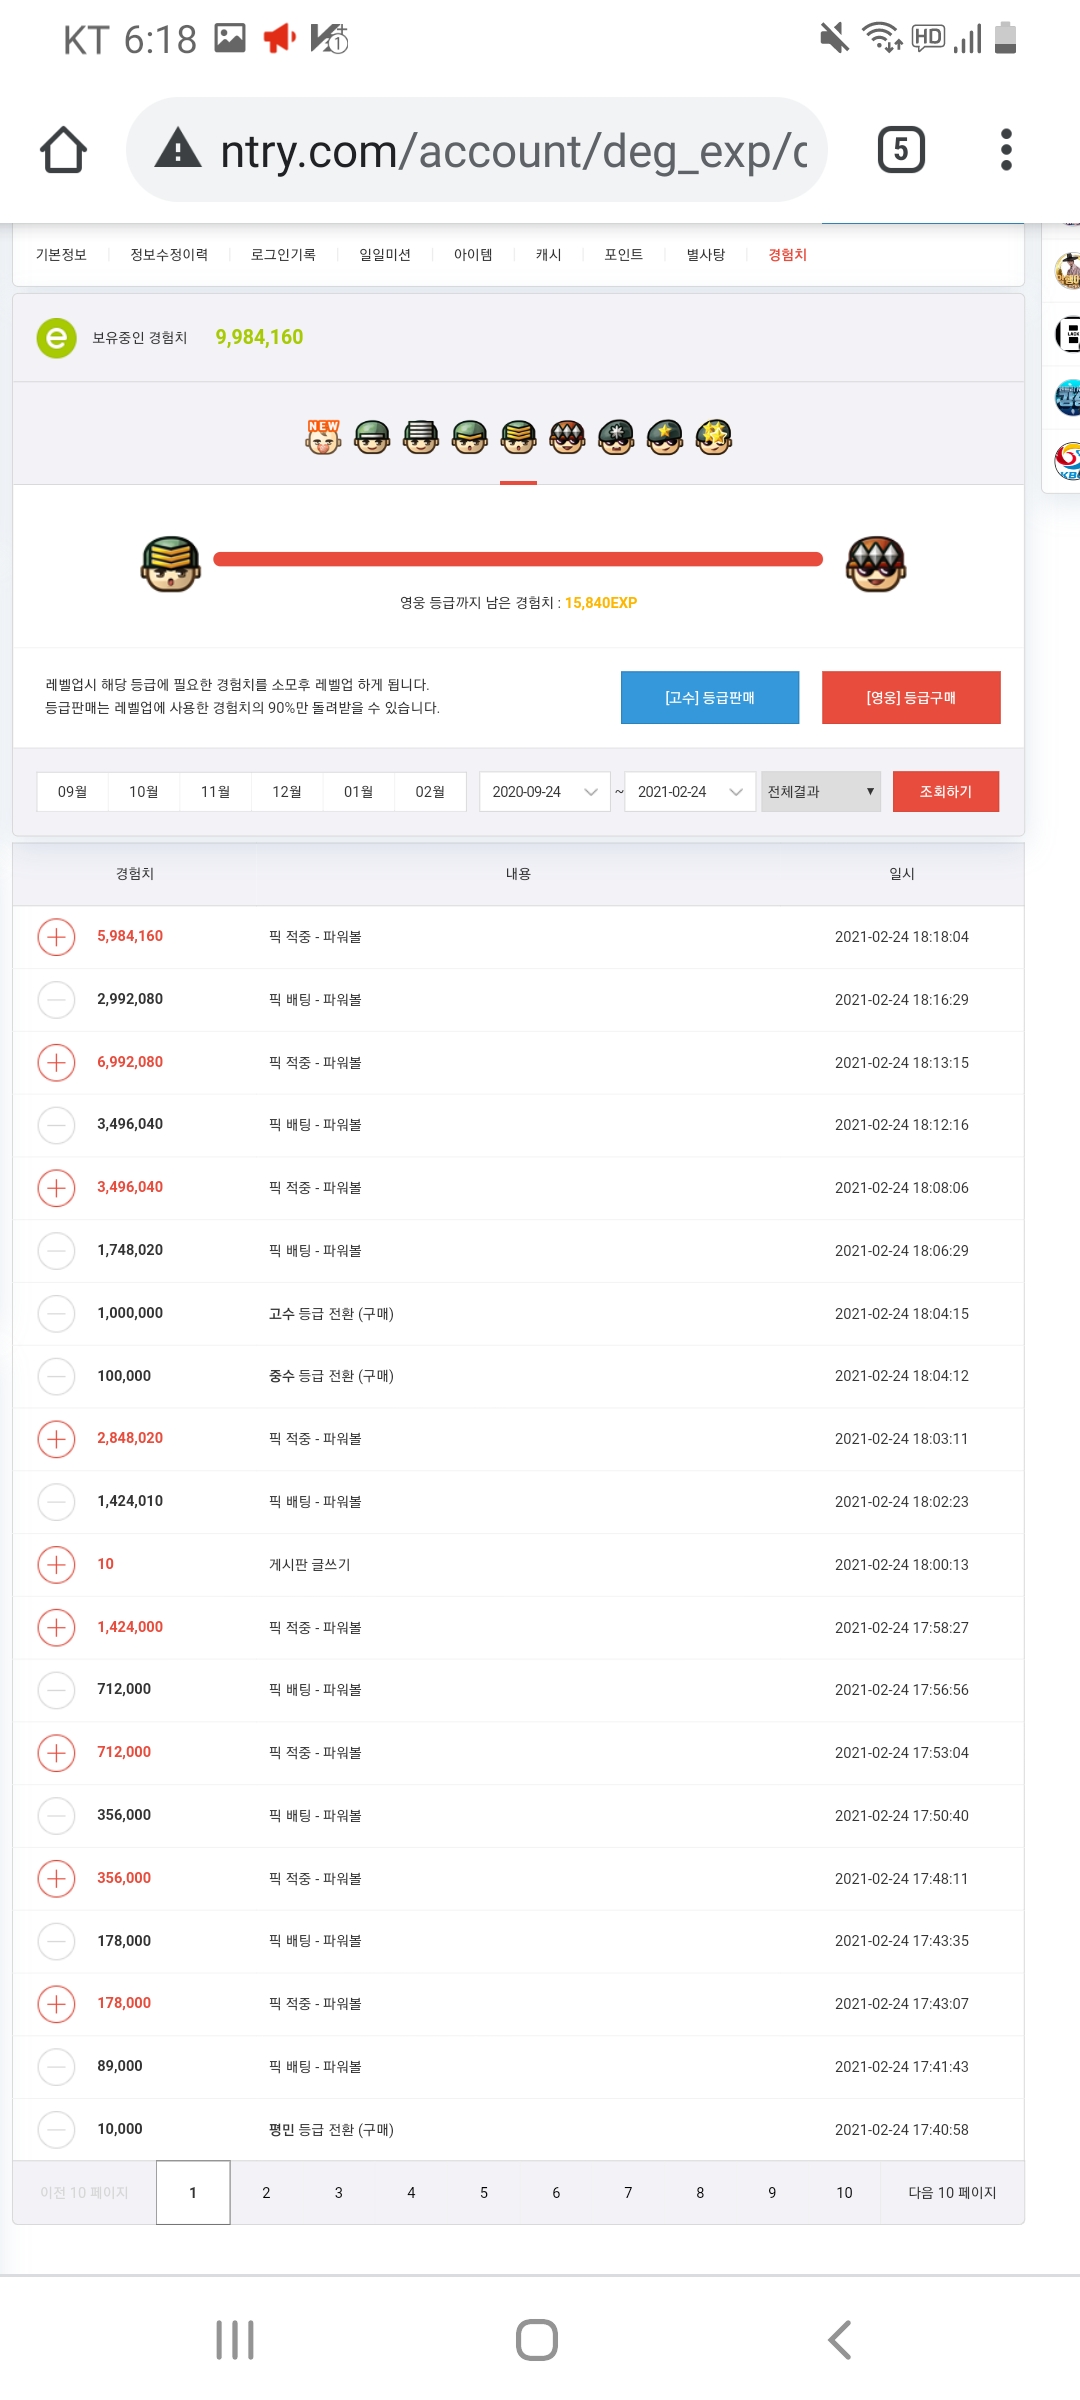Switch to the 아이템 tab

tap(473, 255)
